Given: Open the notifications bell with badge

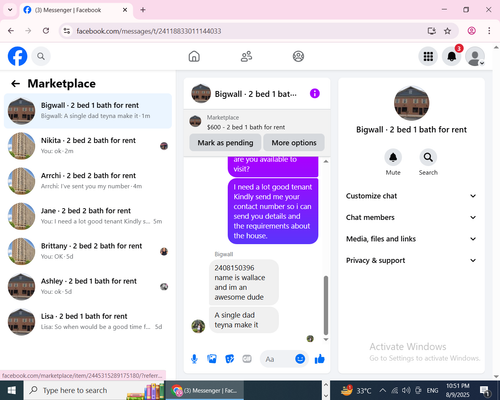Looking at the screenshot, I should pyautogui.click(x=452, y=56).
